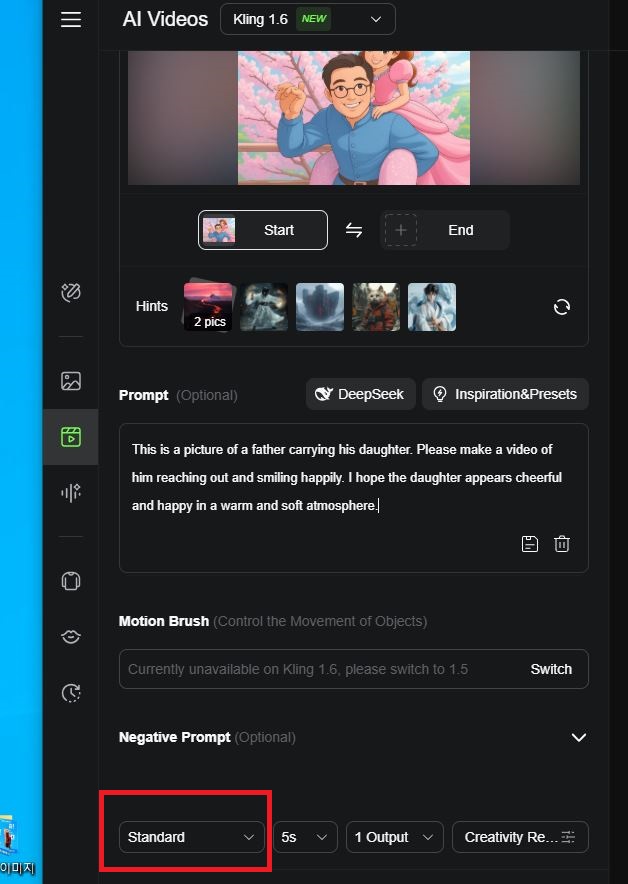Switch Motion Brush to Kling 1.5

click(x=551, y=669)
